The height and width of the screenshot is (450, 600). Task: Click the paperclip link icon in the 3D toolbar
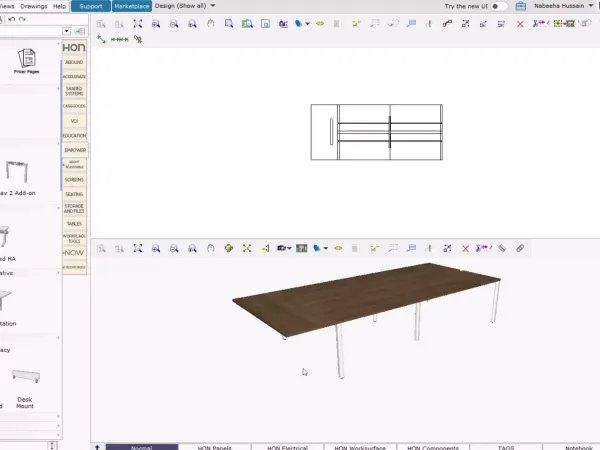coord(520,248)
